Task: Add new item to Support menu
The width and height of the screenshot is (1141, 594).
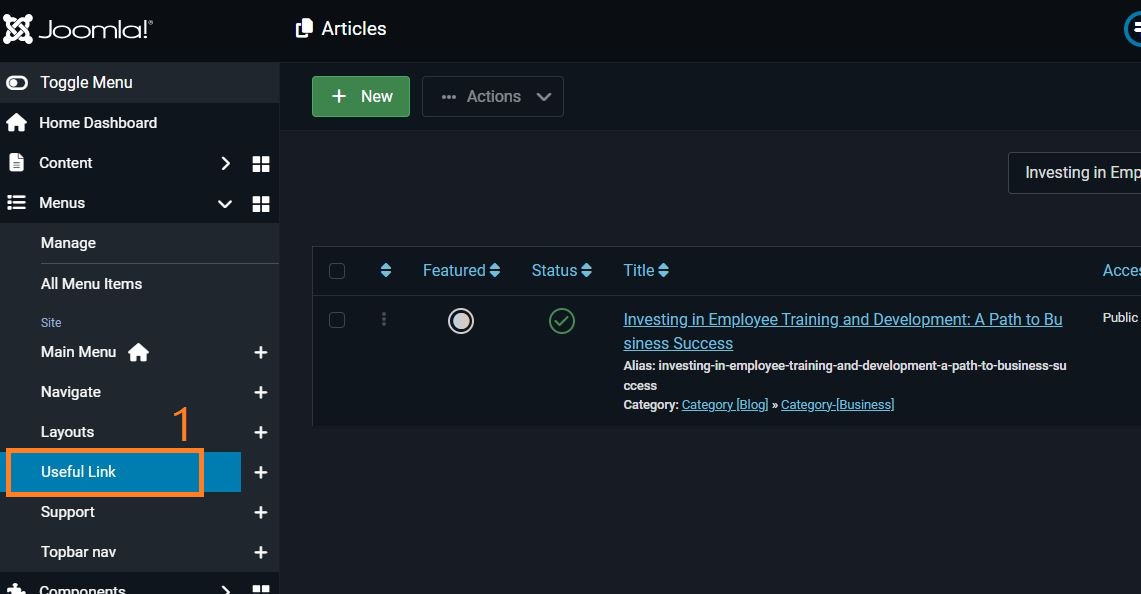Action: [x=261, y=513]
